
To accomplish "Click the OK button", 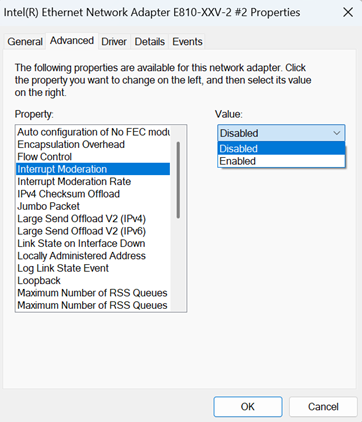I will tap(248, 406).
